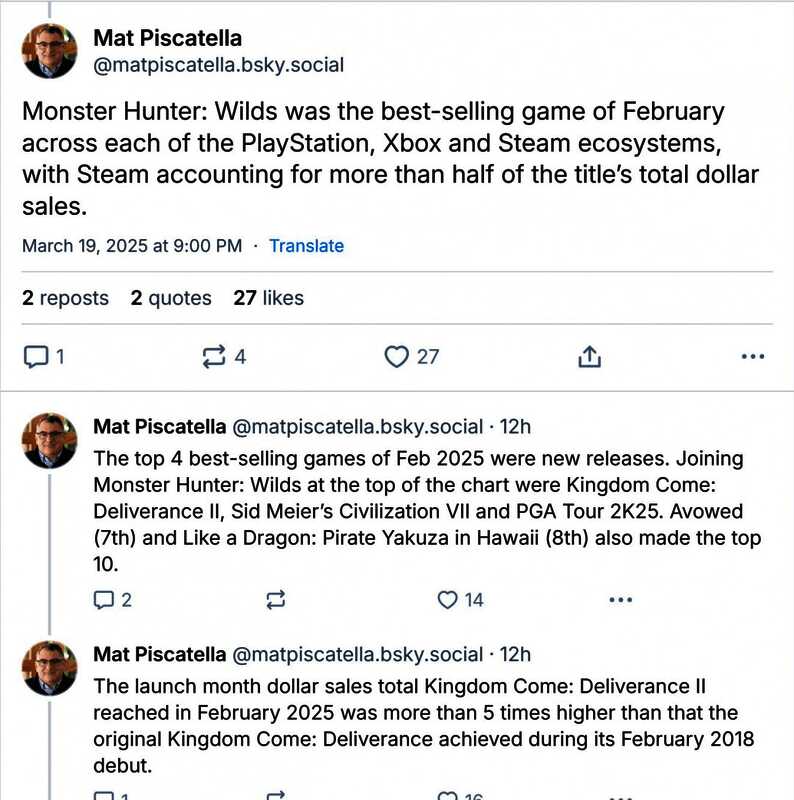
Task: Open the Mat Piscatella name on the main post
Action: coord(167,38)
